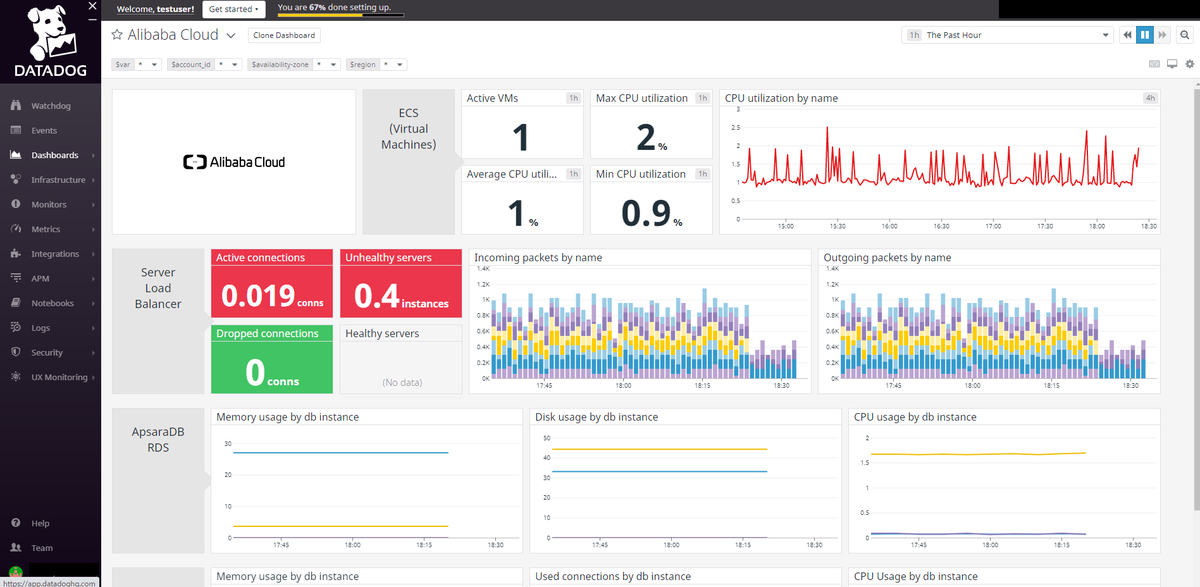Open the Monitors menu
The width and height of the screenshot is (1200, 587).
(49, 204)
